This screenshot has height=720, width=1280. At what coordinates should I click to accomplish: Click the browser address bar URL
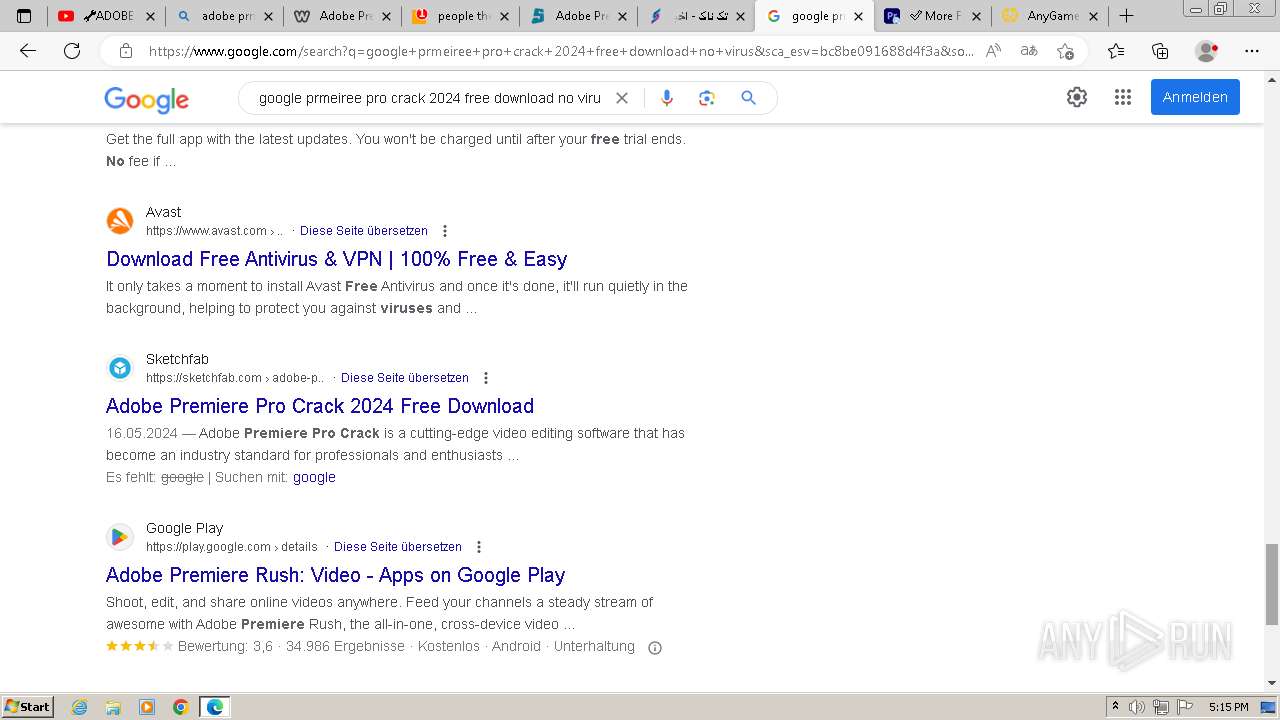point(560,51)
